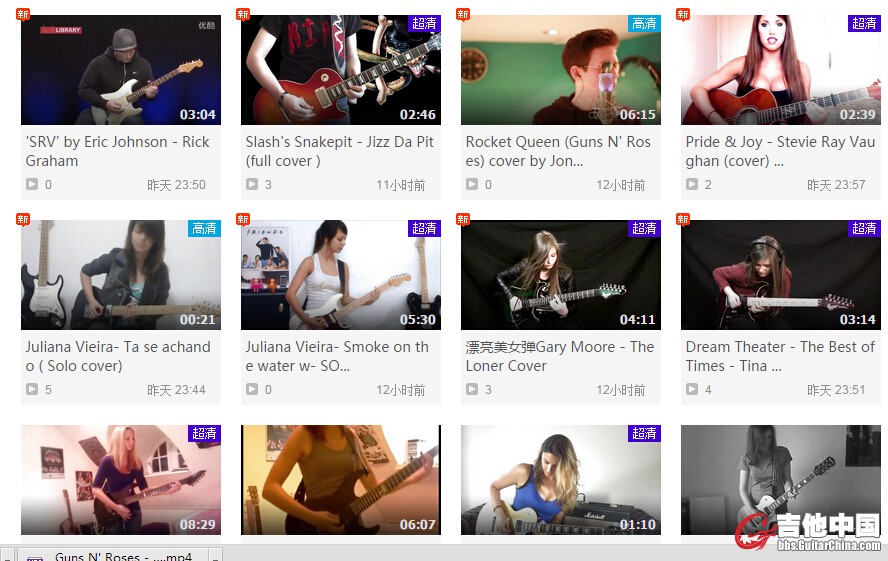The width and height of the screenshot is (888, 561).
Task: Click 超清 quality badge on The Loner Cover video
Action: tap(644, 228)
